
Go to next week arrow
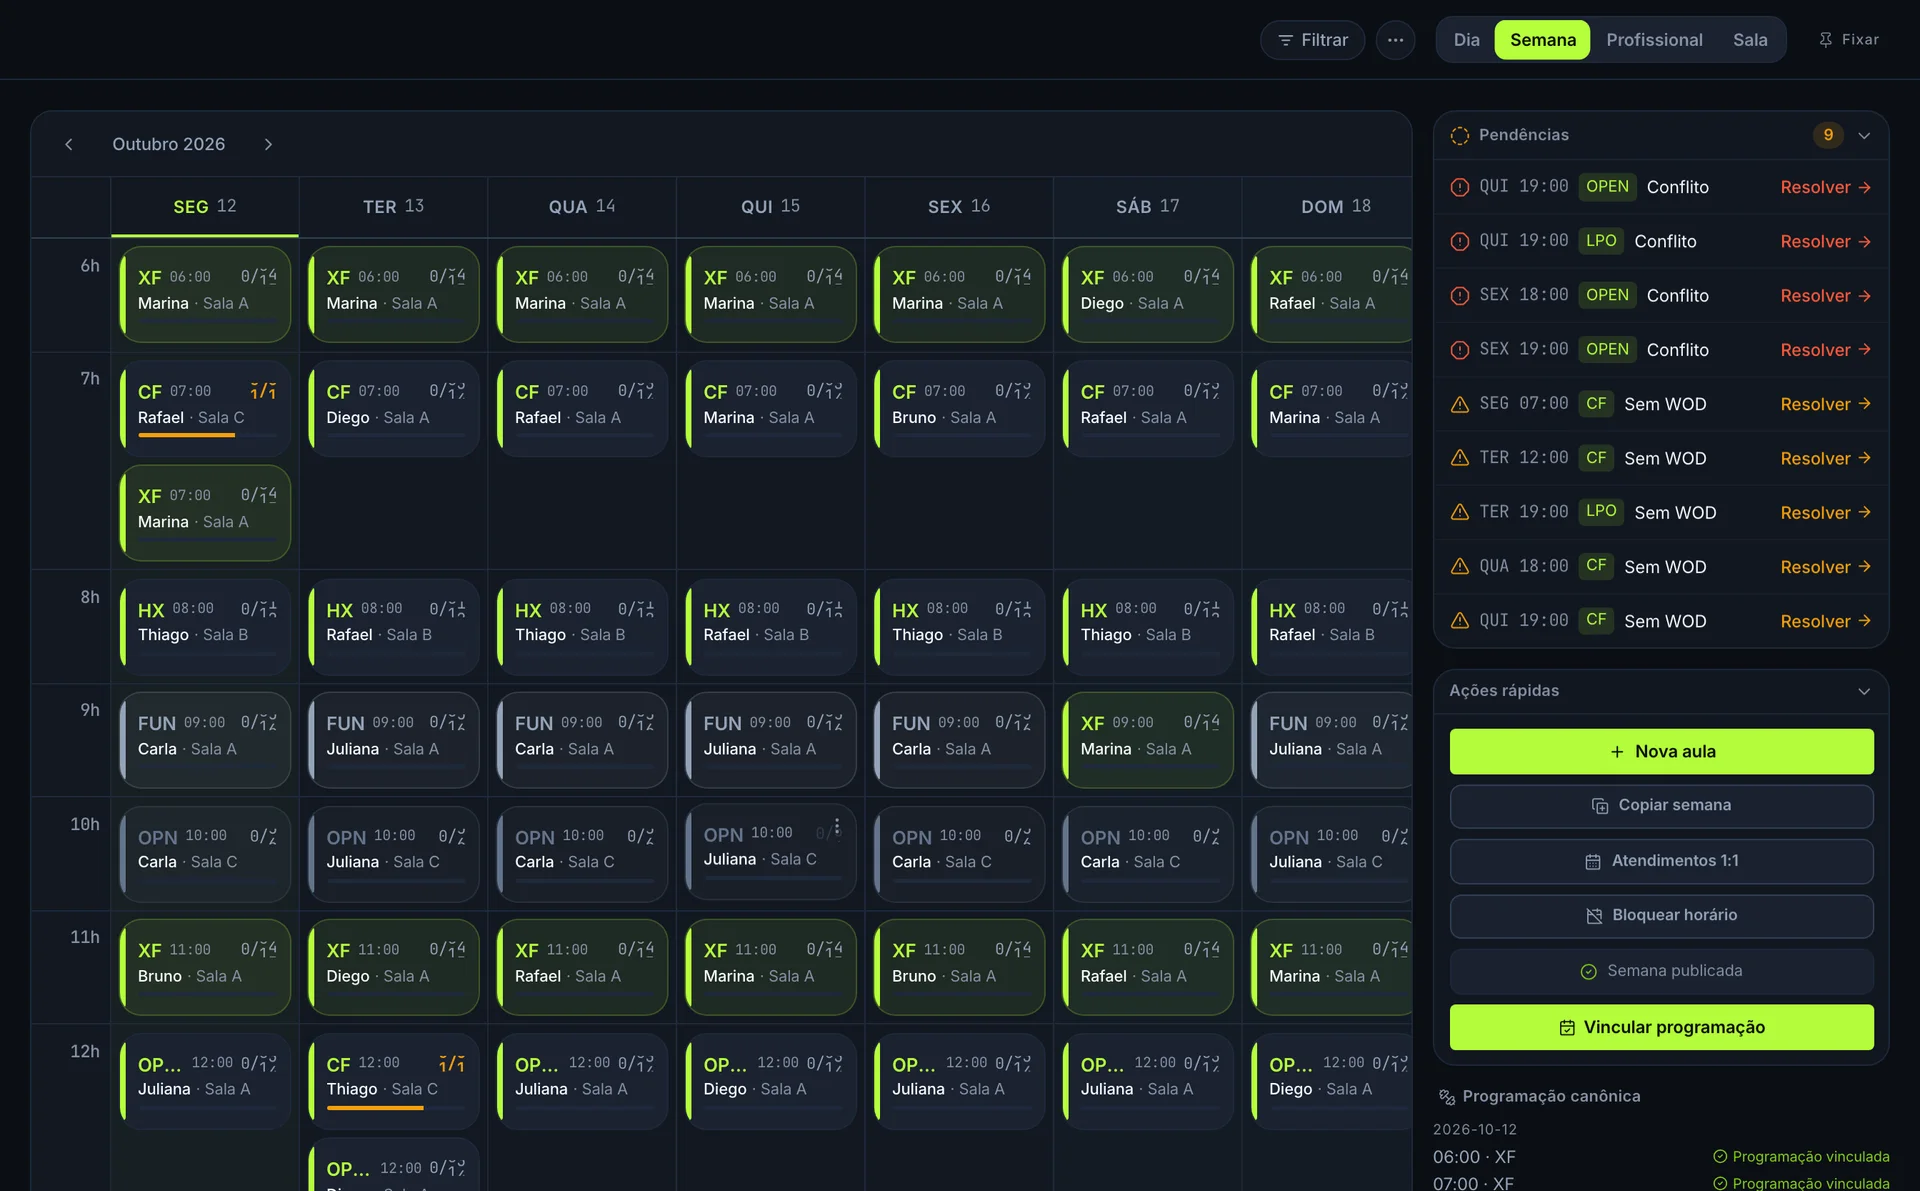tap(268, 144)
